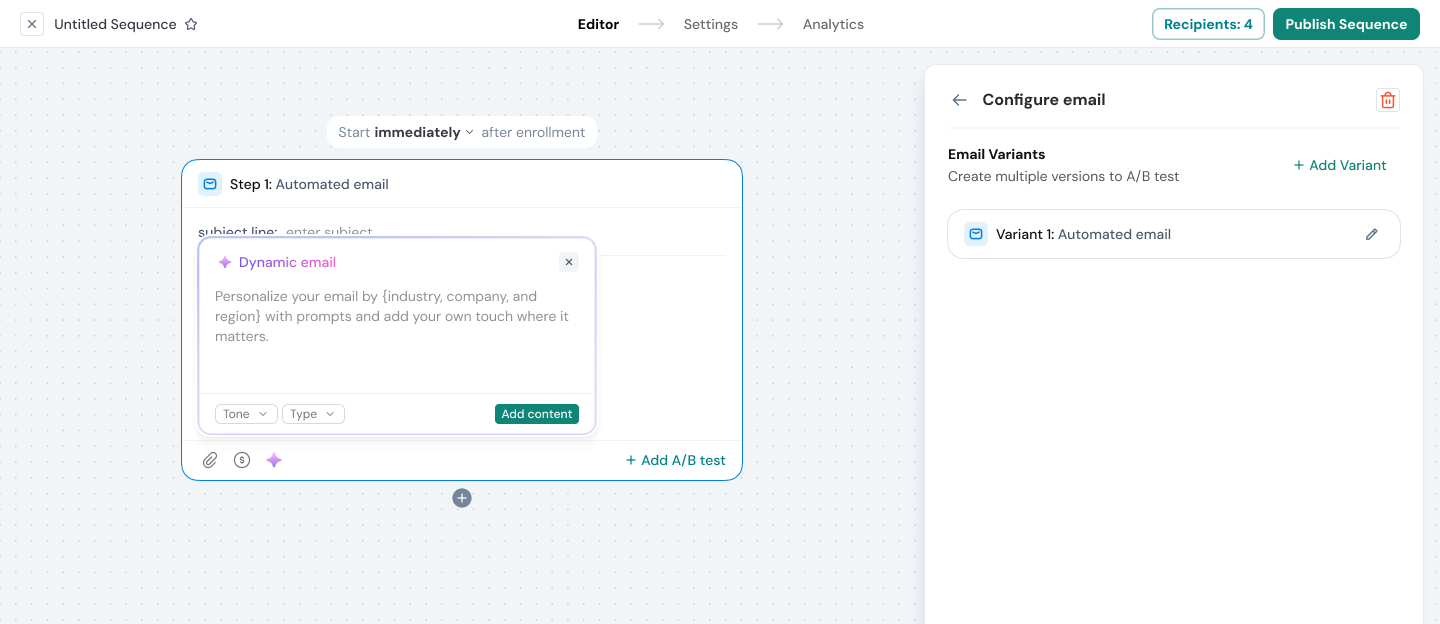Click the Step 1 email envelope icon
Image resolution: width=1440 pixels, height=624 pixels.
[x=210, y=184]
